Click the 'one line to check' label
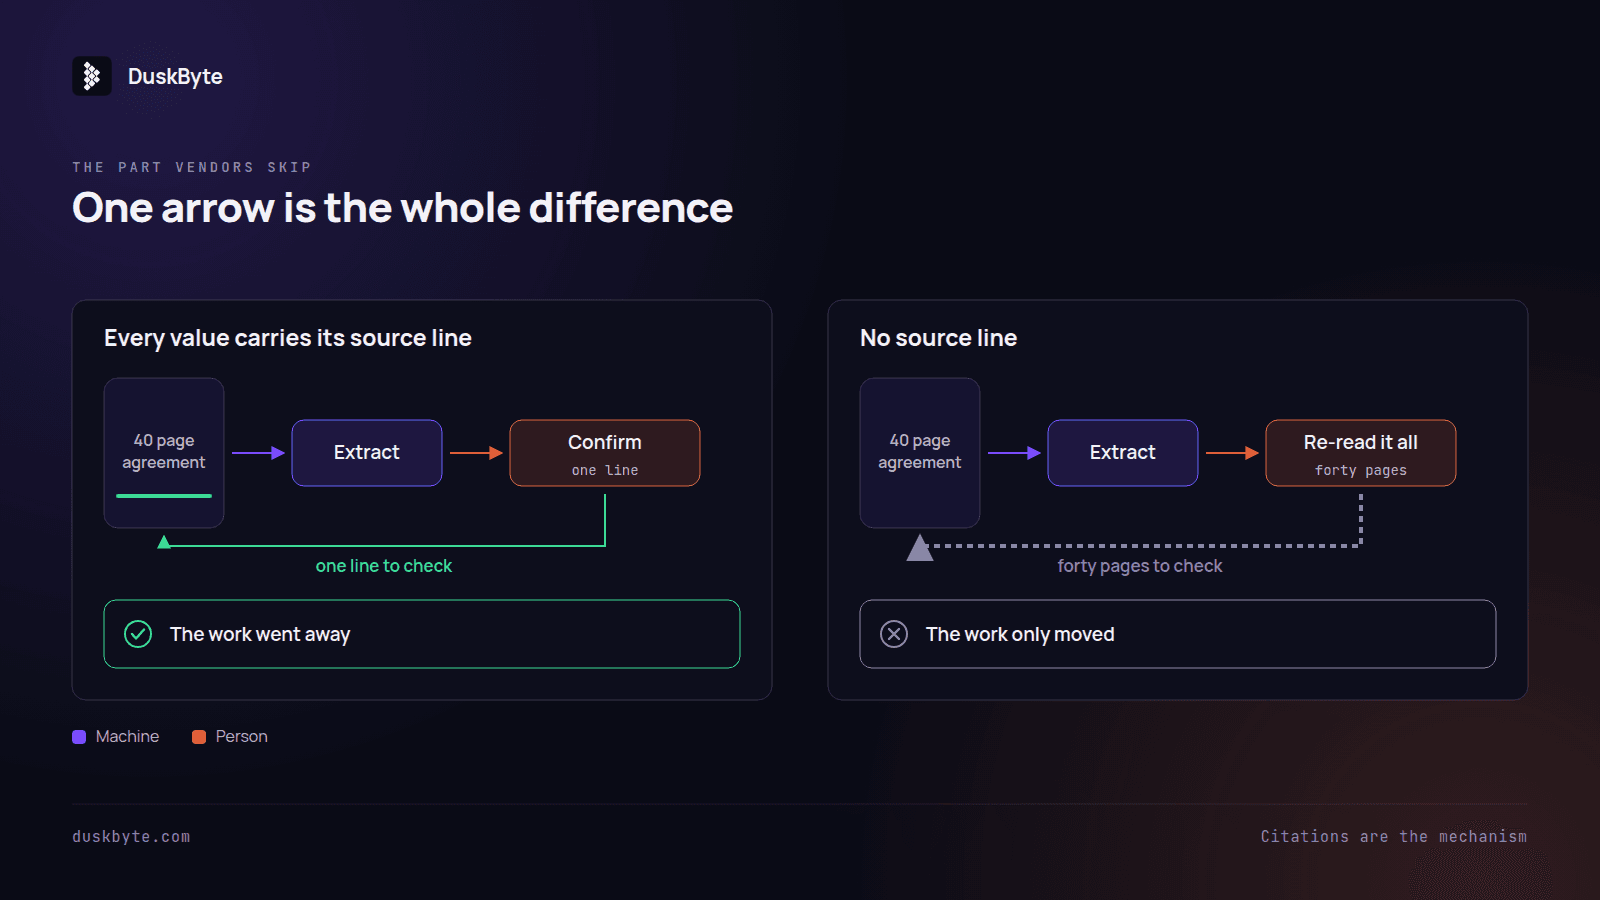 click(384, 566)
